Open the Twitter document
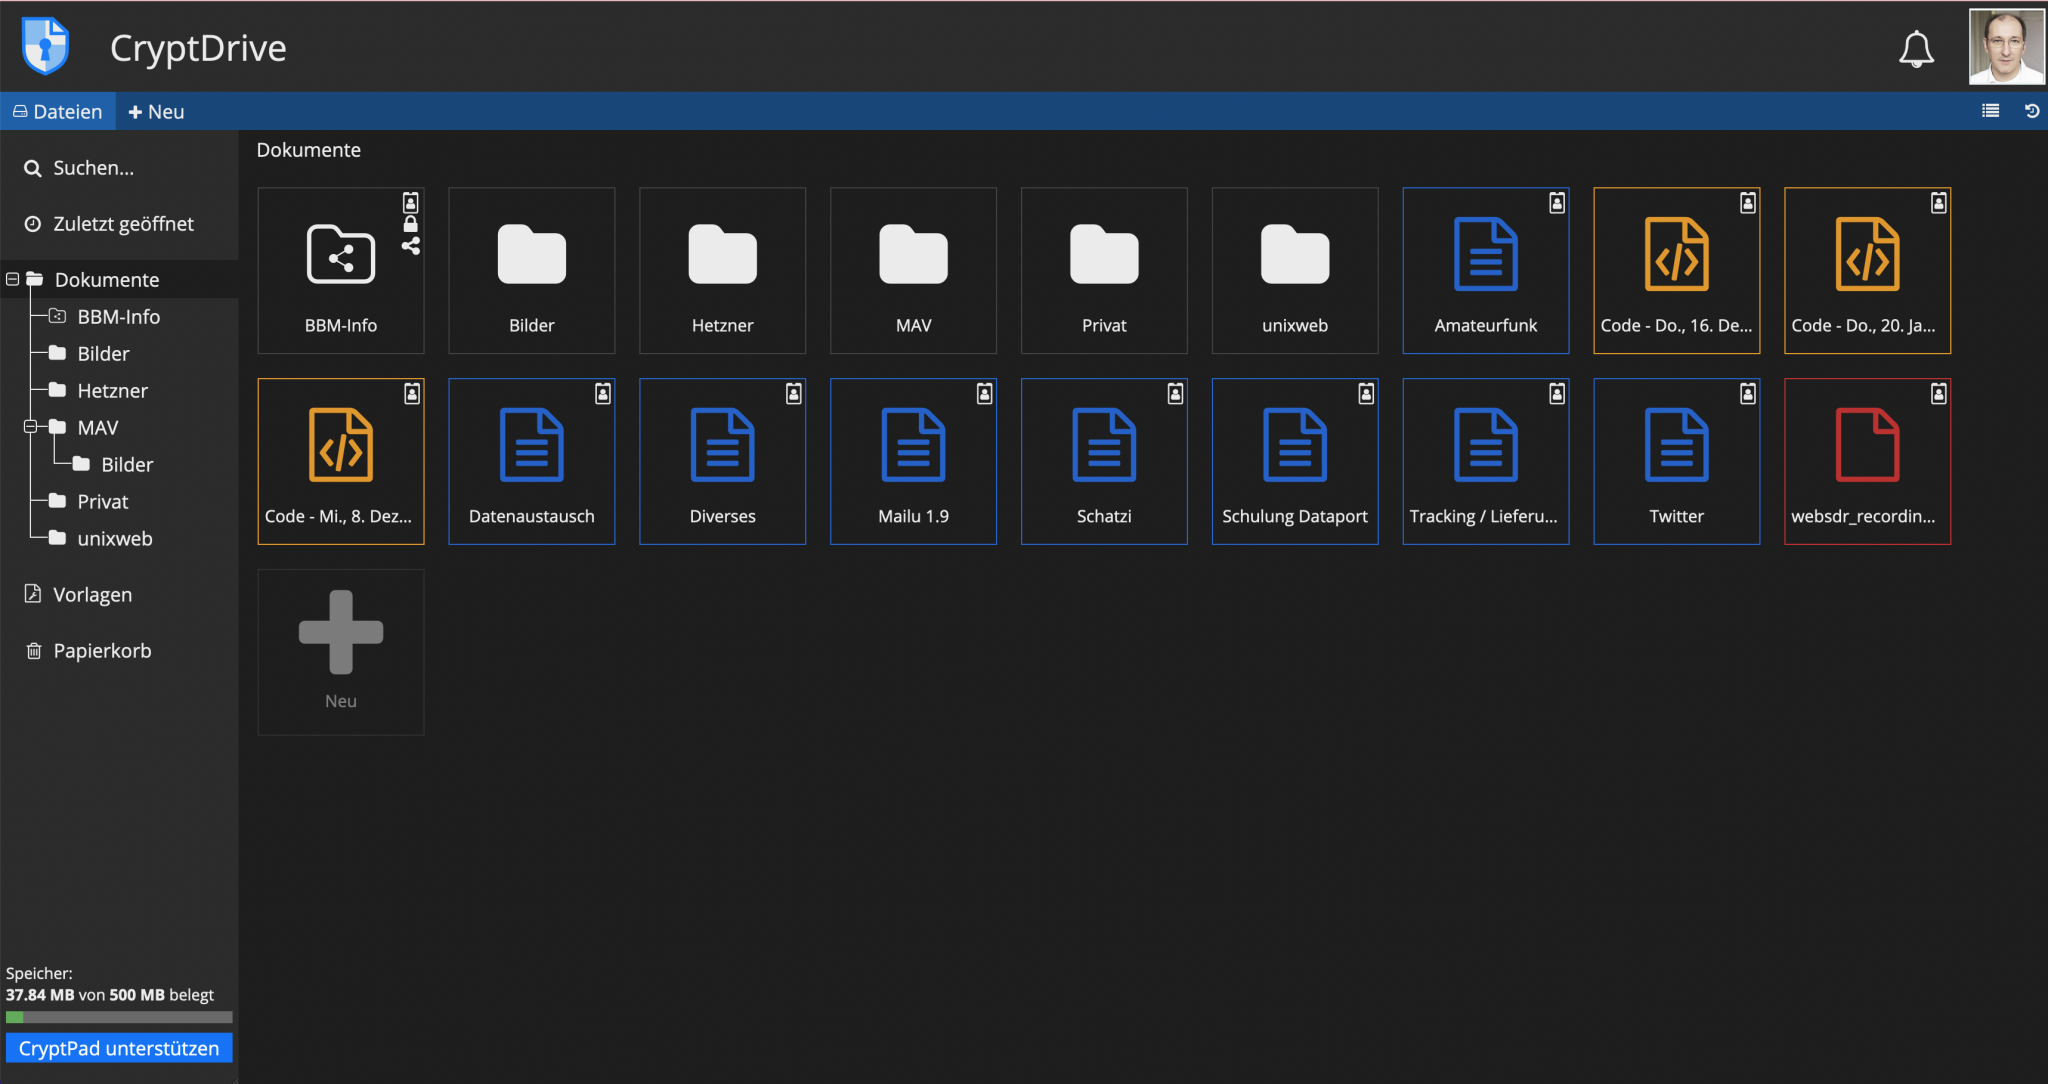Screen dimensions: 2048x1084 click(x=1677, y=462)
